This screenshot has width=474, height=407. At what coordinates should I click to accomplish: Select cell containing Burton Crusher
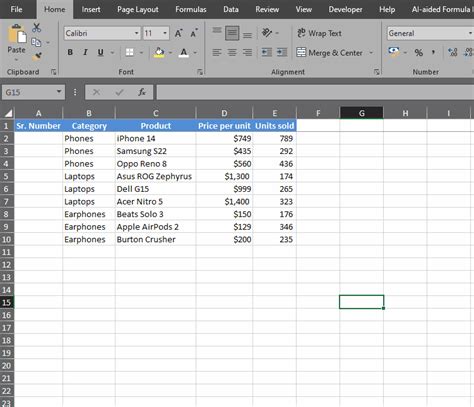pyautogui.click(x=155, y=239)
